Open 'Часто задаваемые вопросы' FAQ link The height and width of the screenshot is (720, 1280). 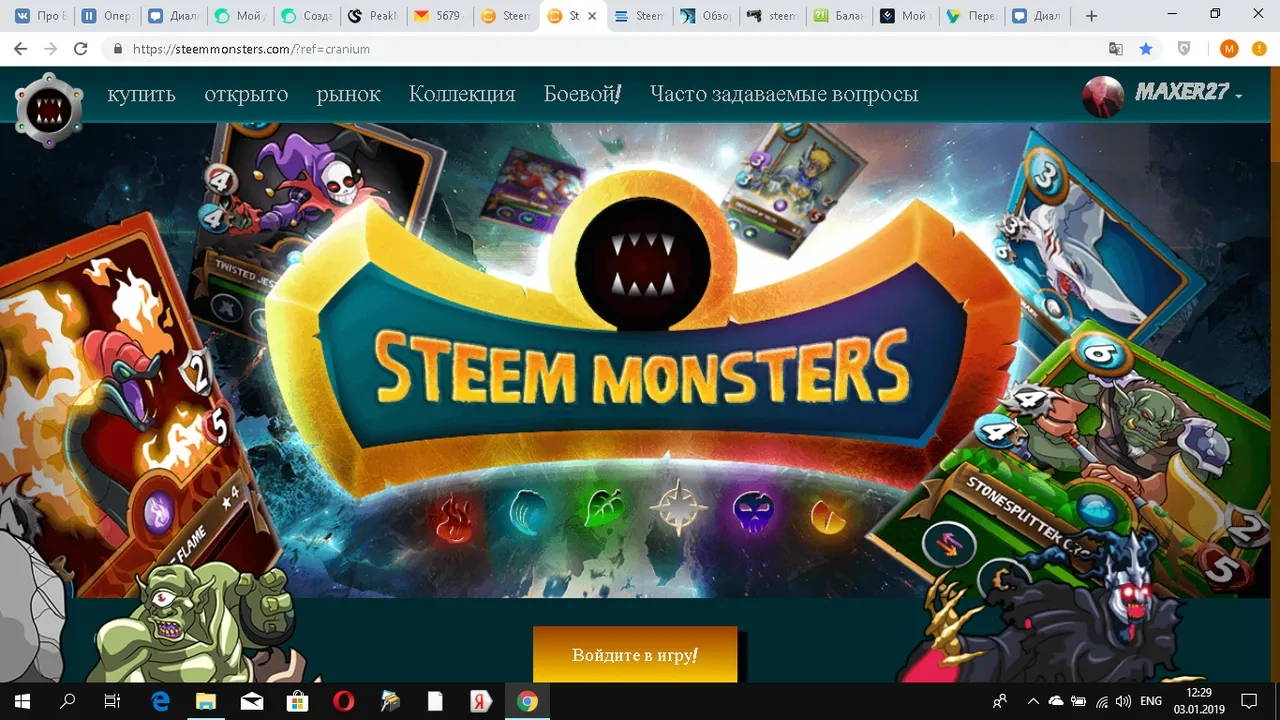(x=784, y=94)
